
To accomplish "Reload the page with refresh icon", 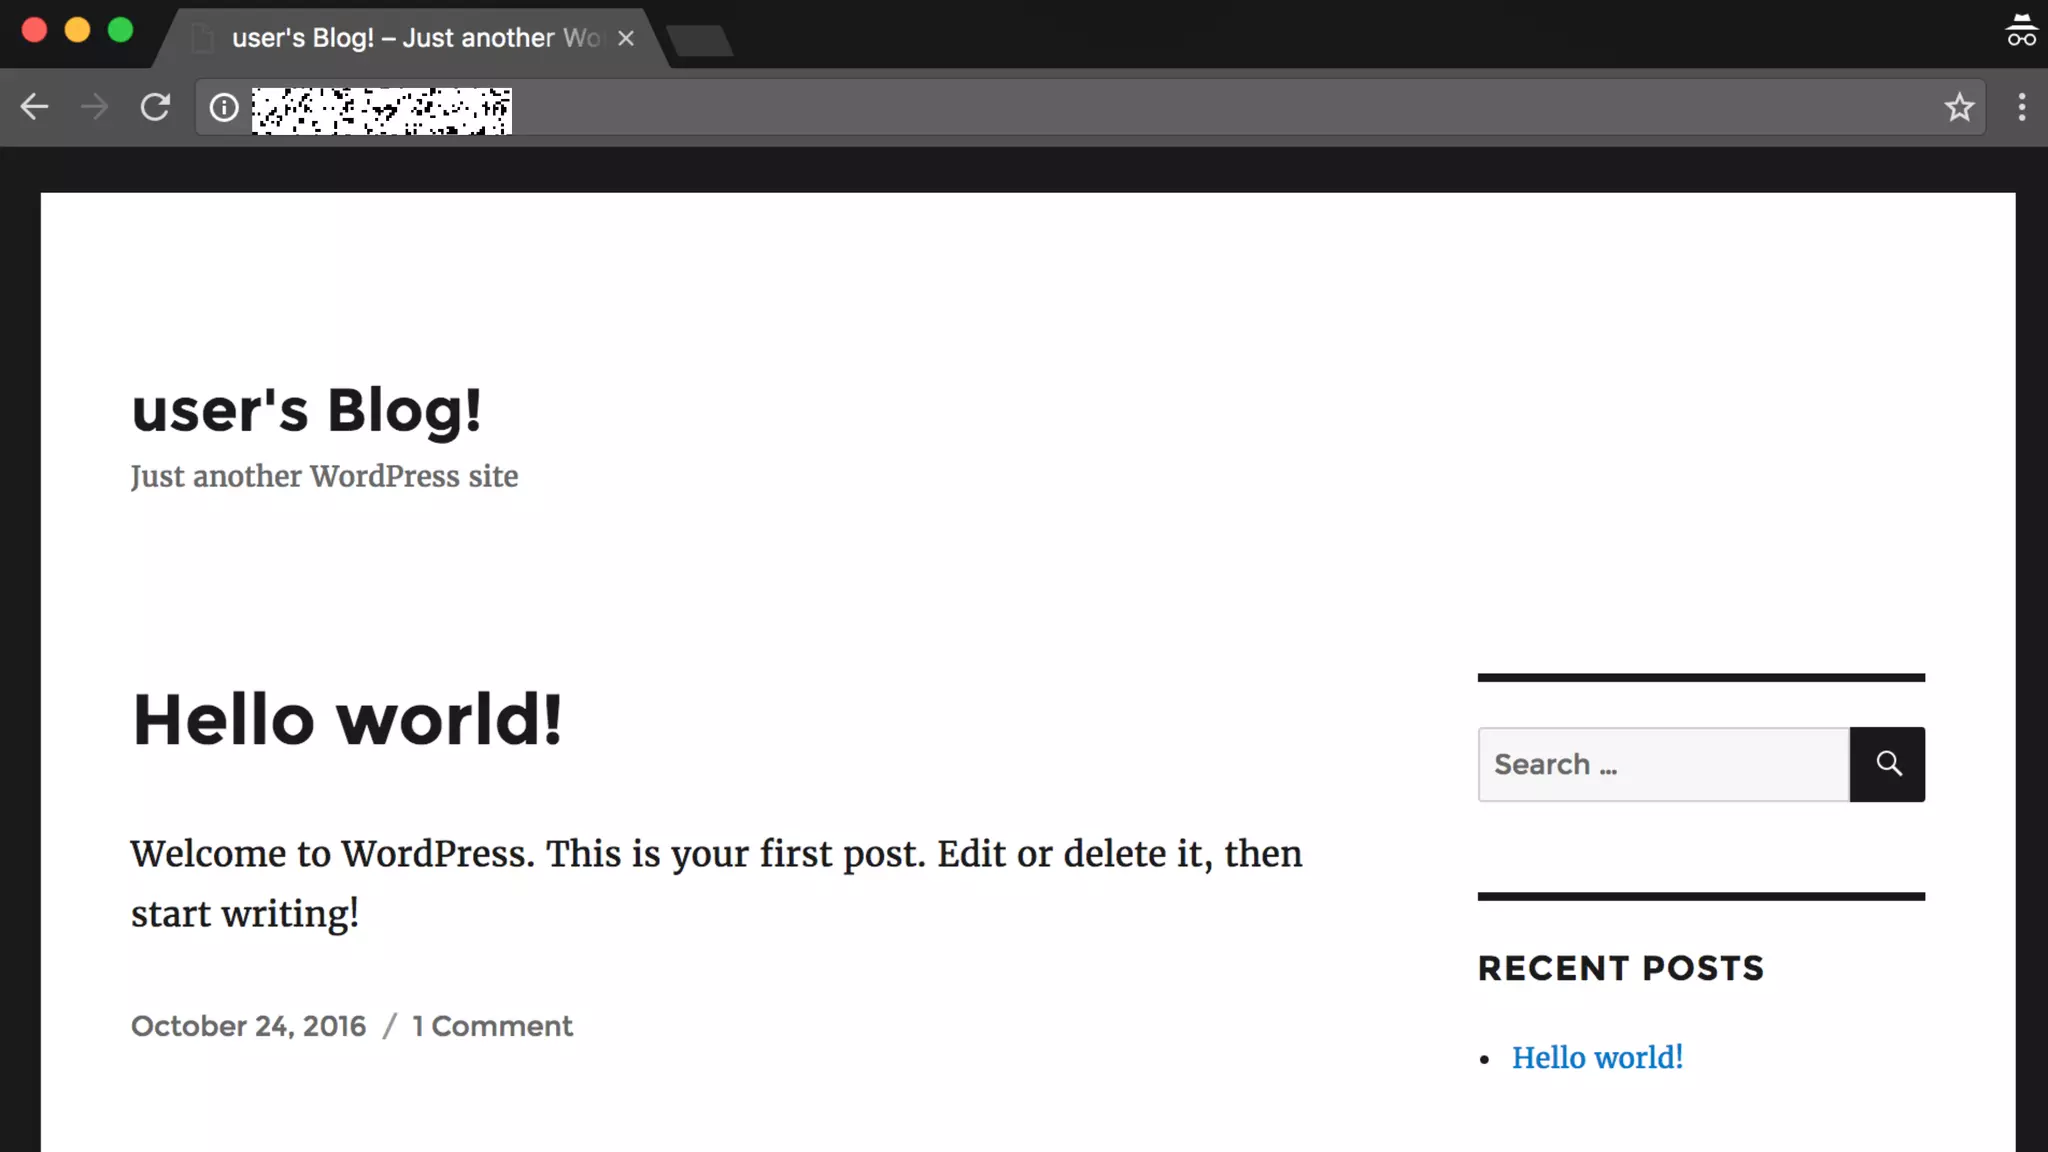I will pyautogui.click(x=155, y=107).
